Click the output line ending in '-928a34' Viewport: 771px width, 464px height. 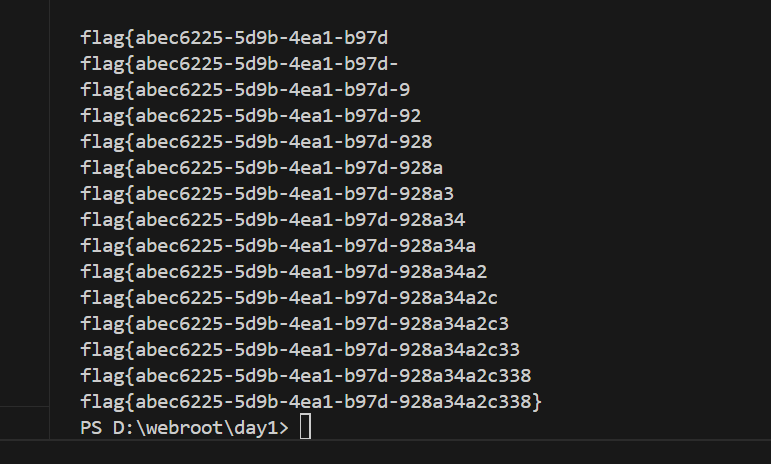[x=273, y=220]
